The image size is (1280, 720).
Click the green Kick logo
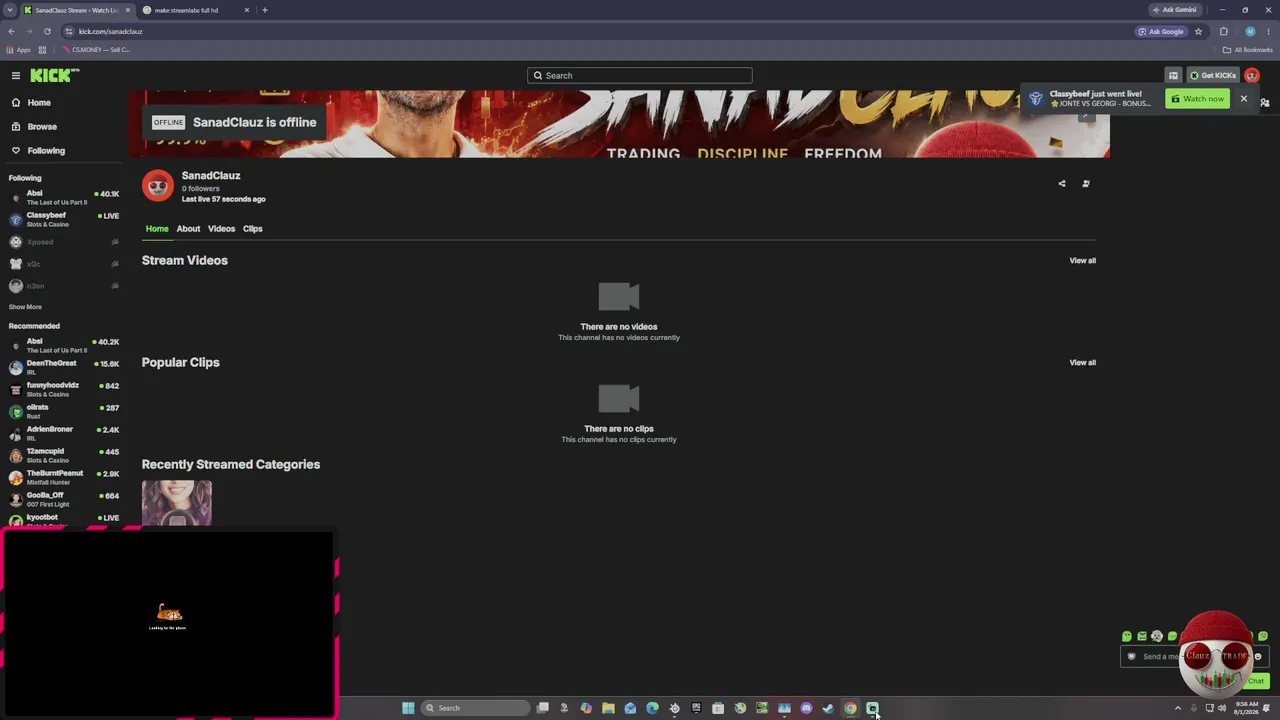coord(54,75)
